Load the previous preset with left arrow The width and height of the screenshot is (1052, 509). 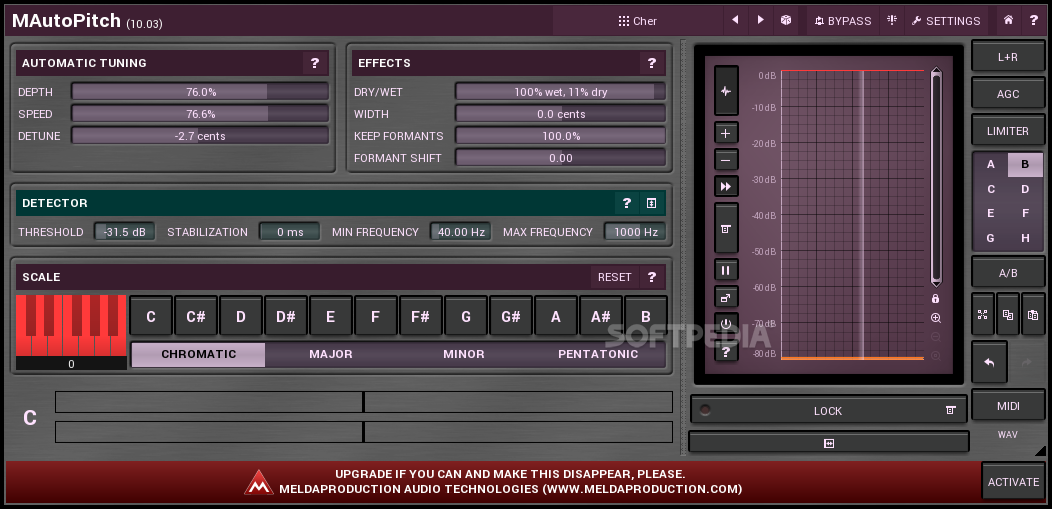pos(735,21)
